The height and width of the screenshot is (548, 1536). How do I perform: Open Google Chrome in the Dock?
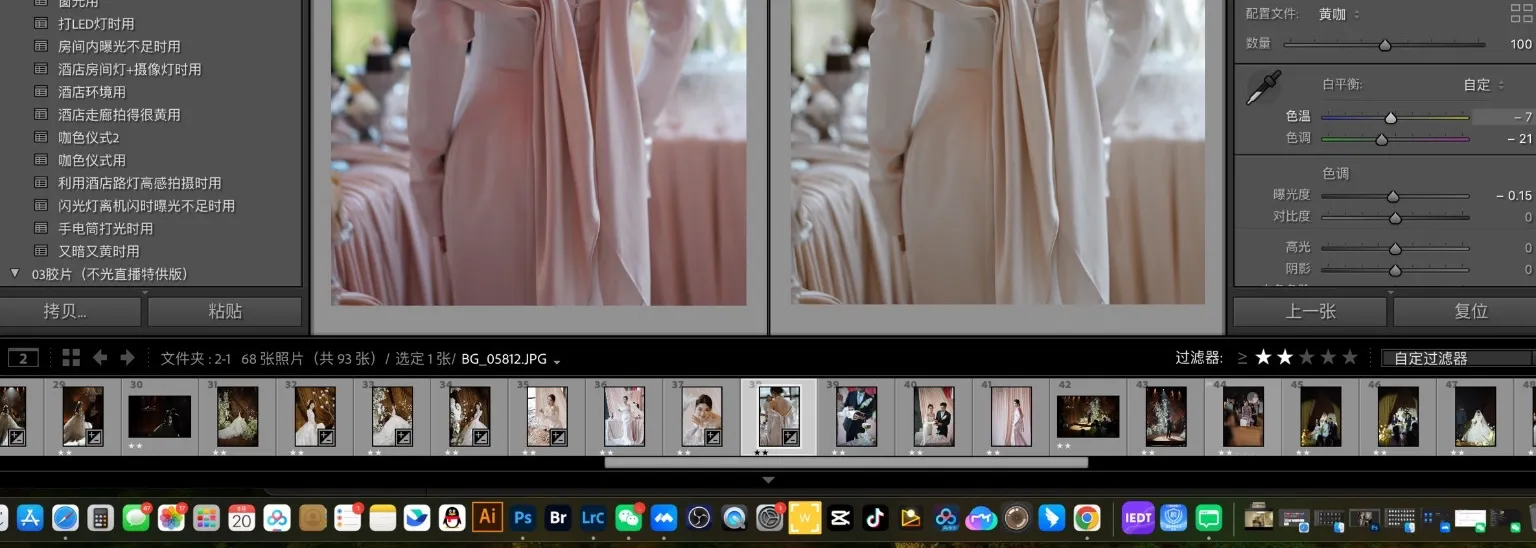1087,517
